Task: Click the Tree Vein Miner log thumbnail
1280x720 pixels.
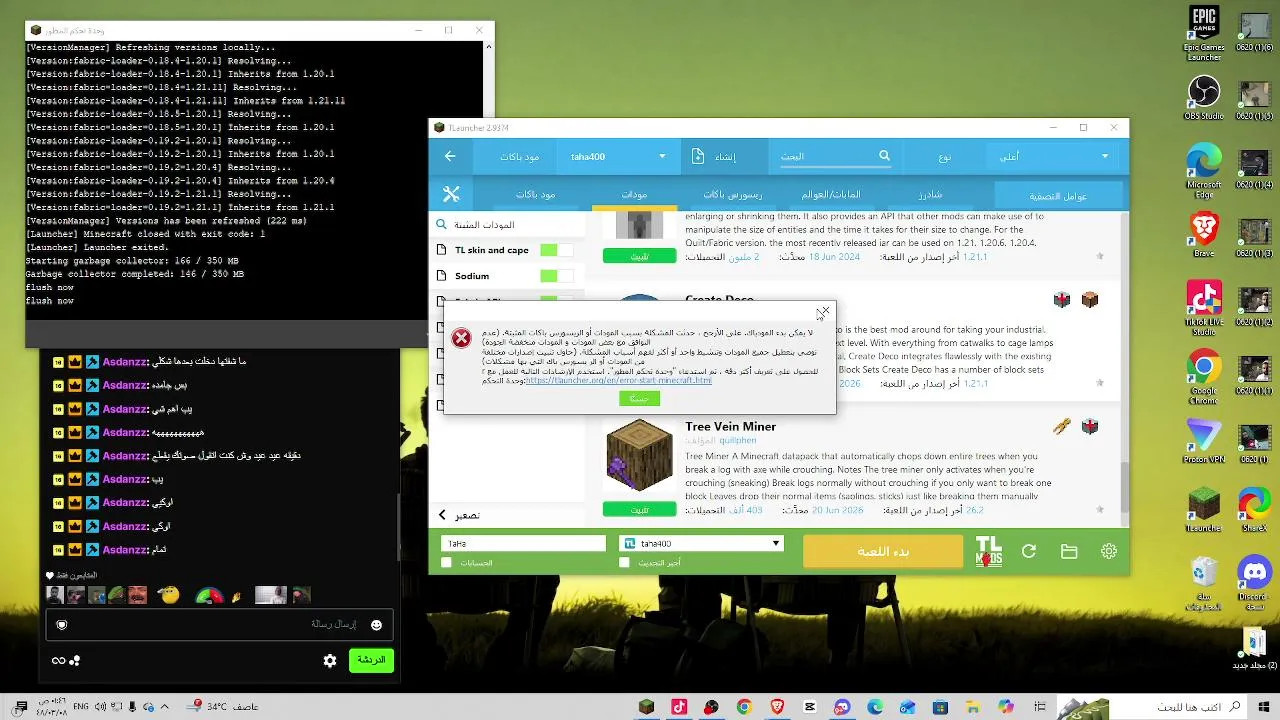Action: (x=640, y=456)
